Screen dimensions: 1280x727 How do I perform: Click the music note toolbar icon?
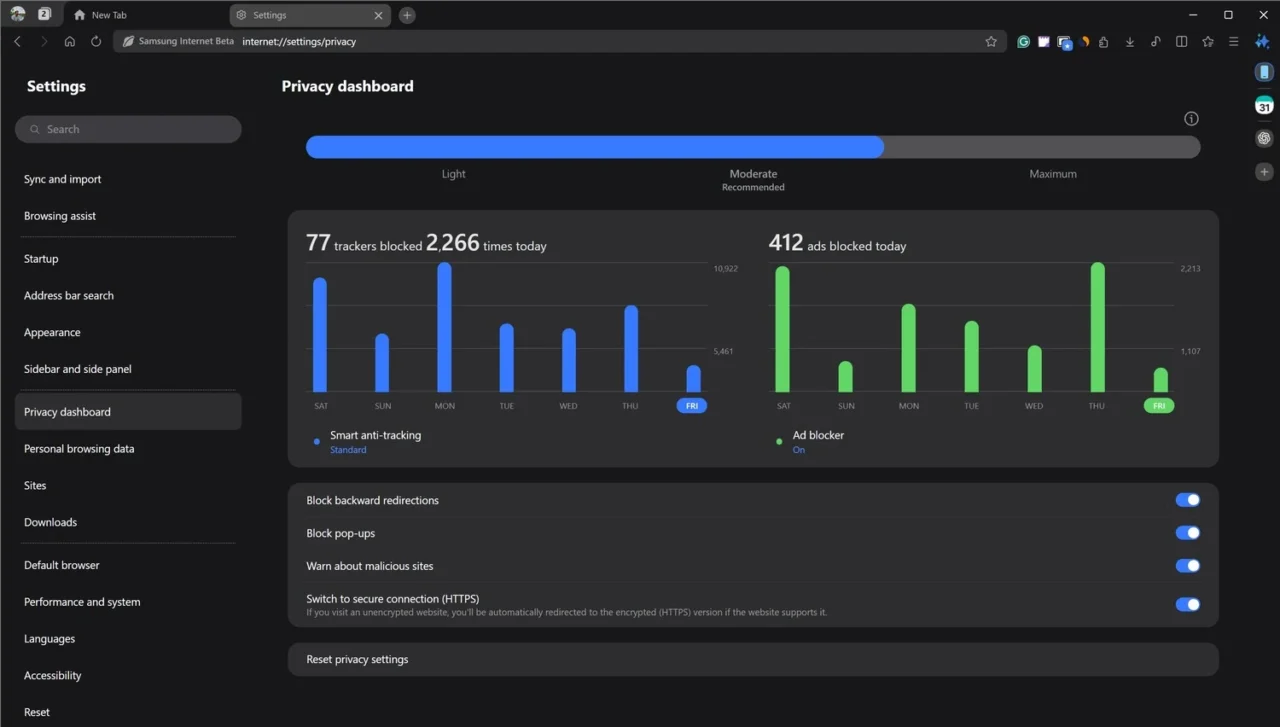(1155, 41)
